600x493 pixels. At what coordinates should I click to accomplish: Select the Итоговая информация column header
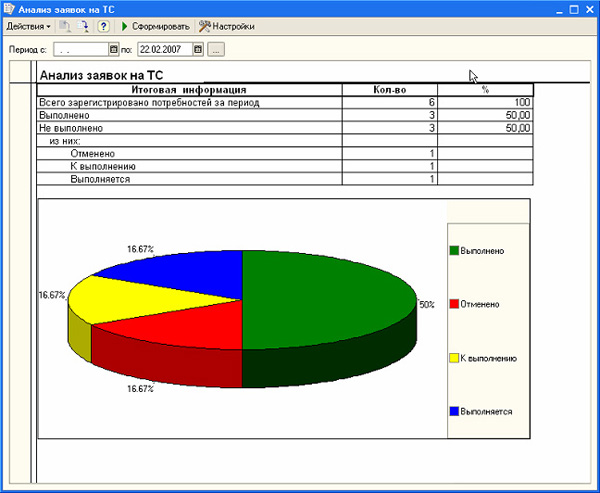click(189, 90)
